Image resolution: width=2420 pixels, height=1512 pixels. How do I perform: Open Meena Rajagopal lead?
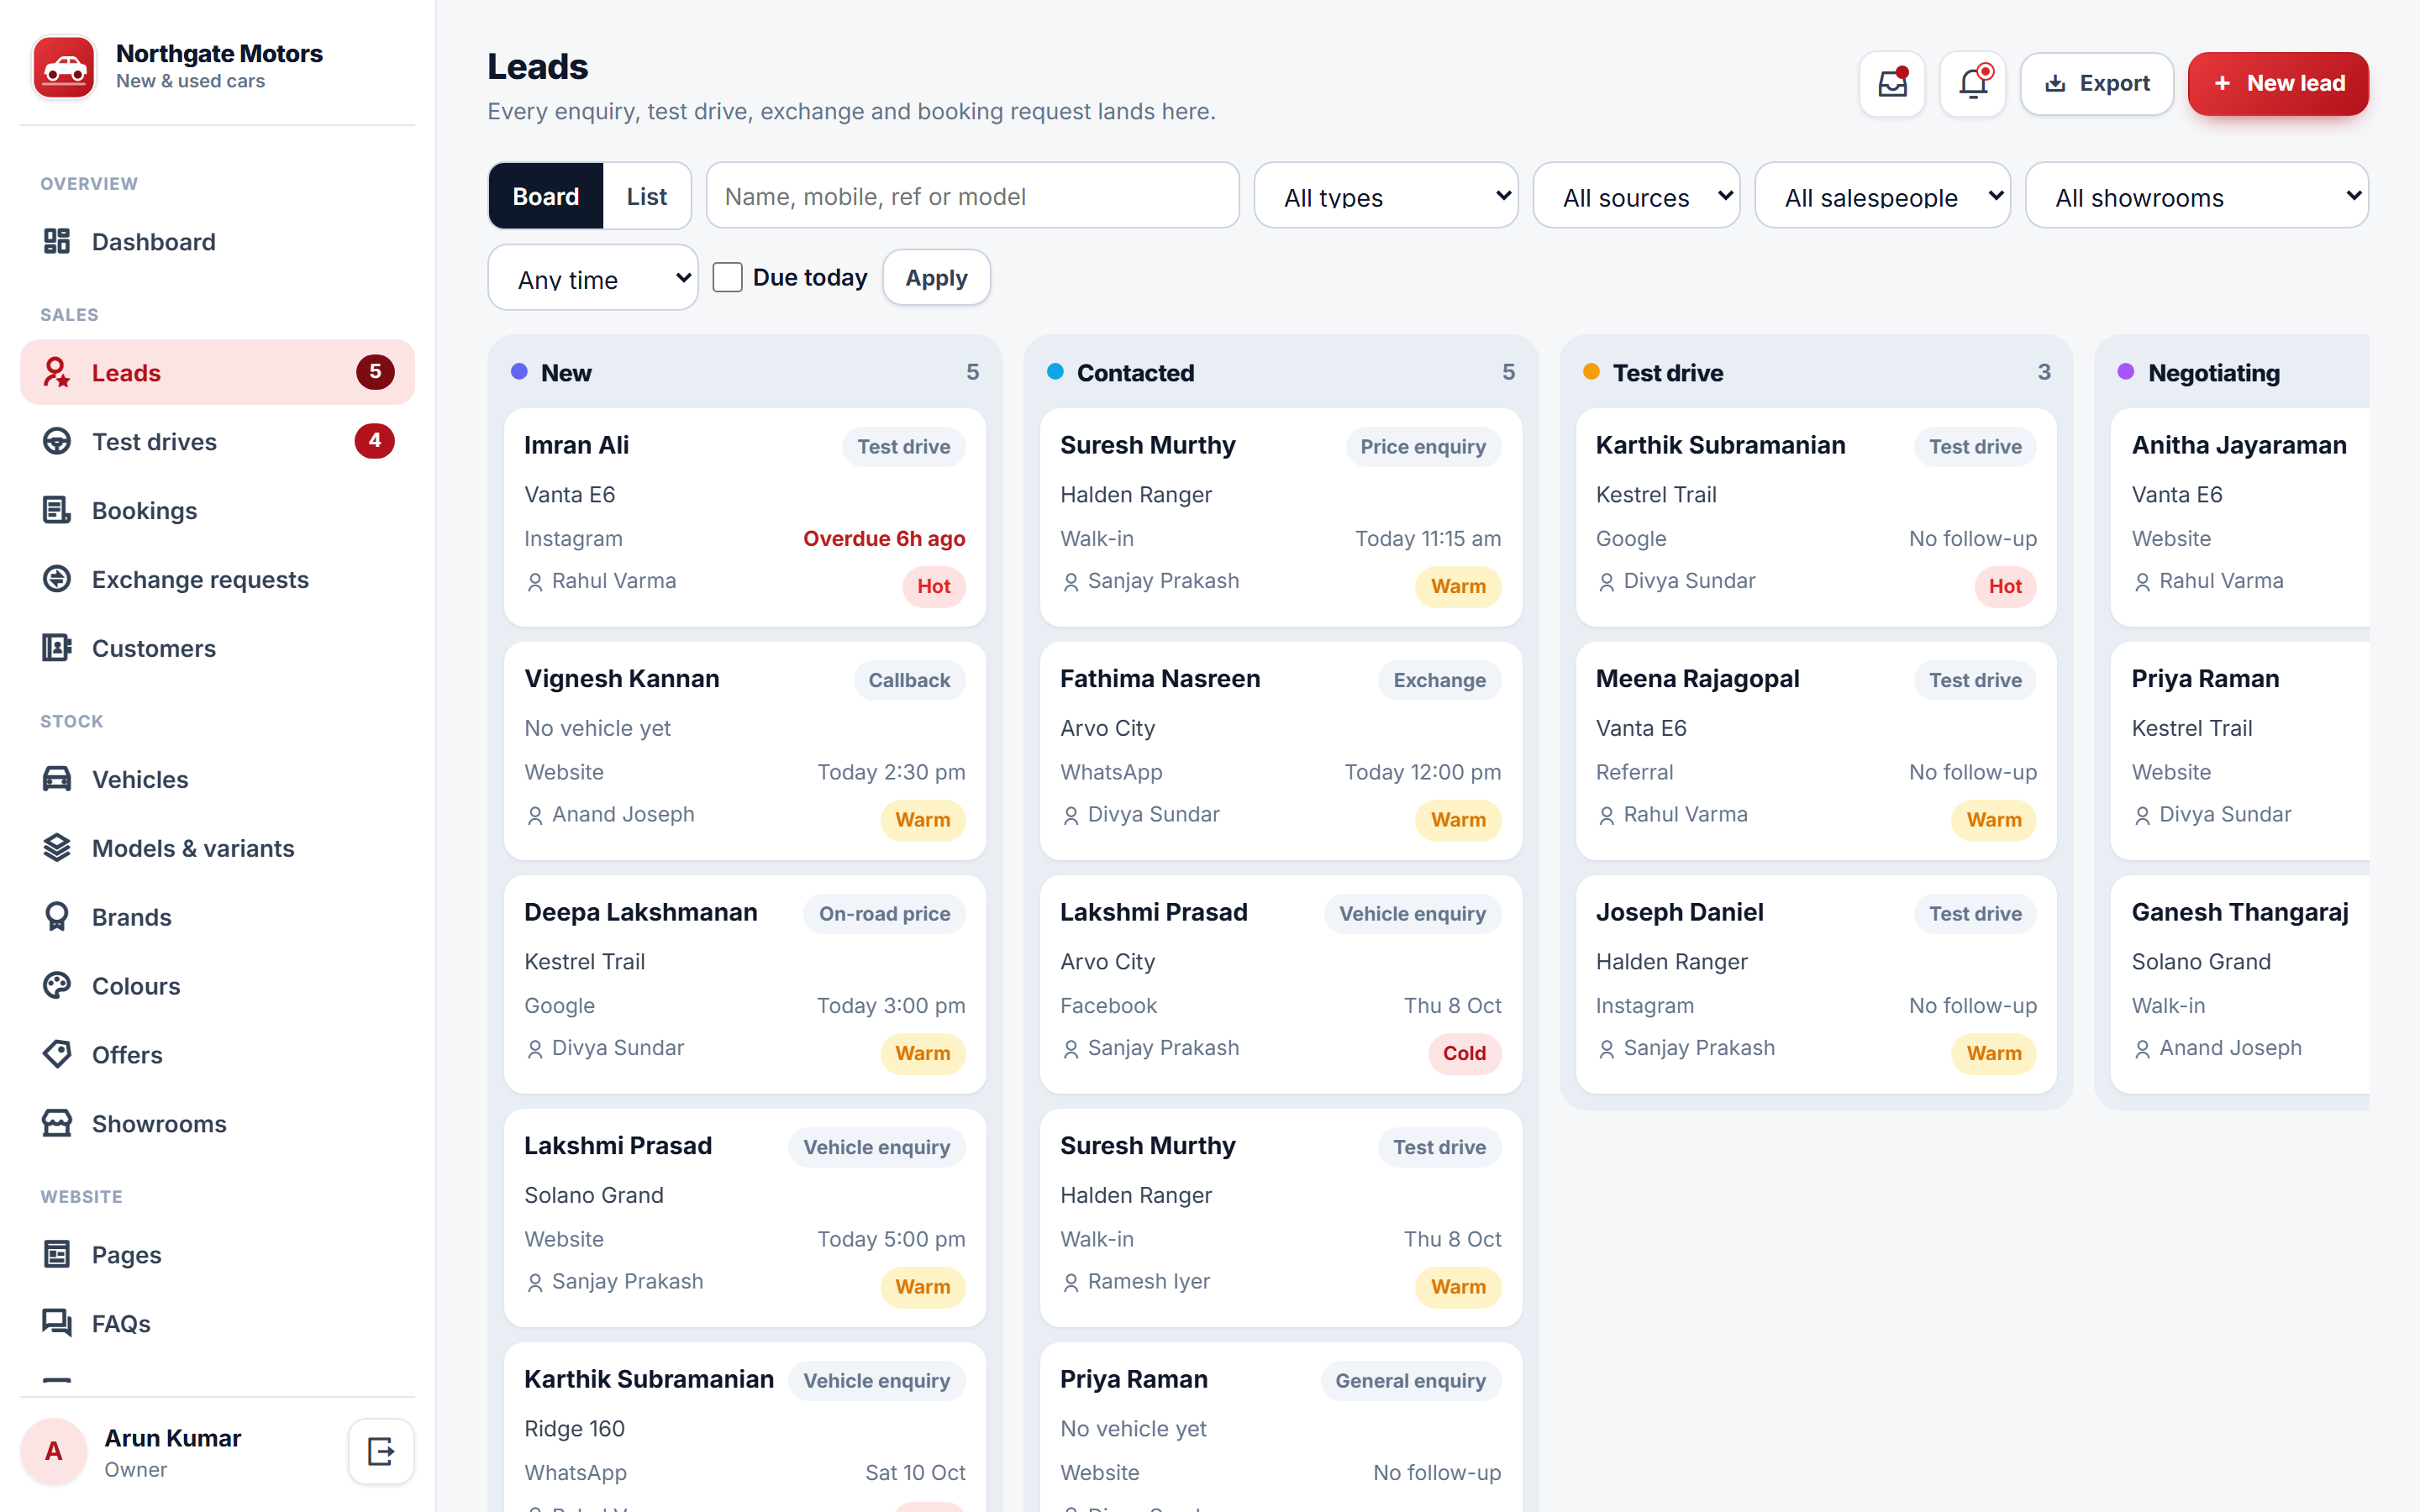[1816, 751]
